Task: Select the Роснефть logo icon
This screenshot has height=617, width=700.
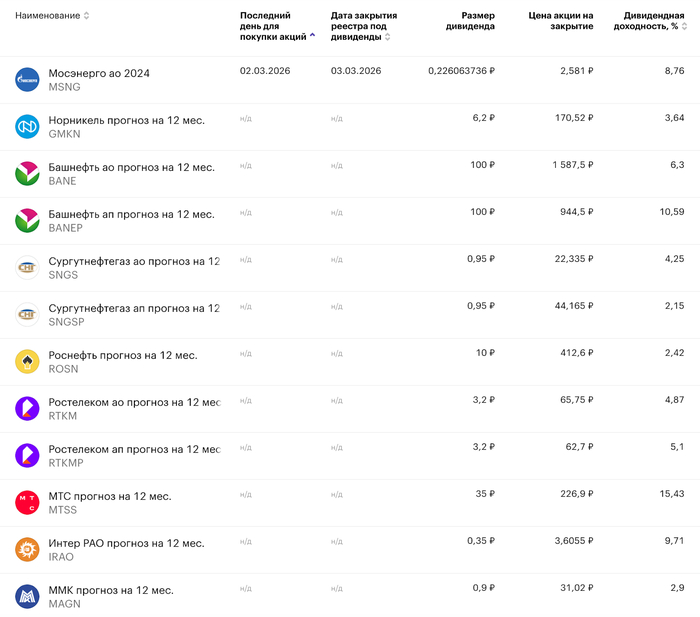Action: tap(27, 362)
